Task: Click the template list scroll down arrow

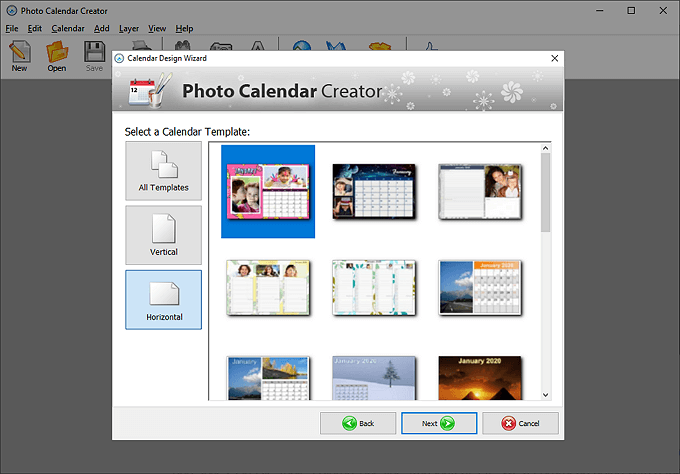Action: (546, 395)
